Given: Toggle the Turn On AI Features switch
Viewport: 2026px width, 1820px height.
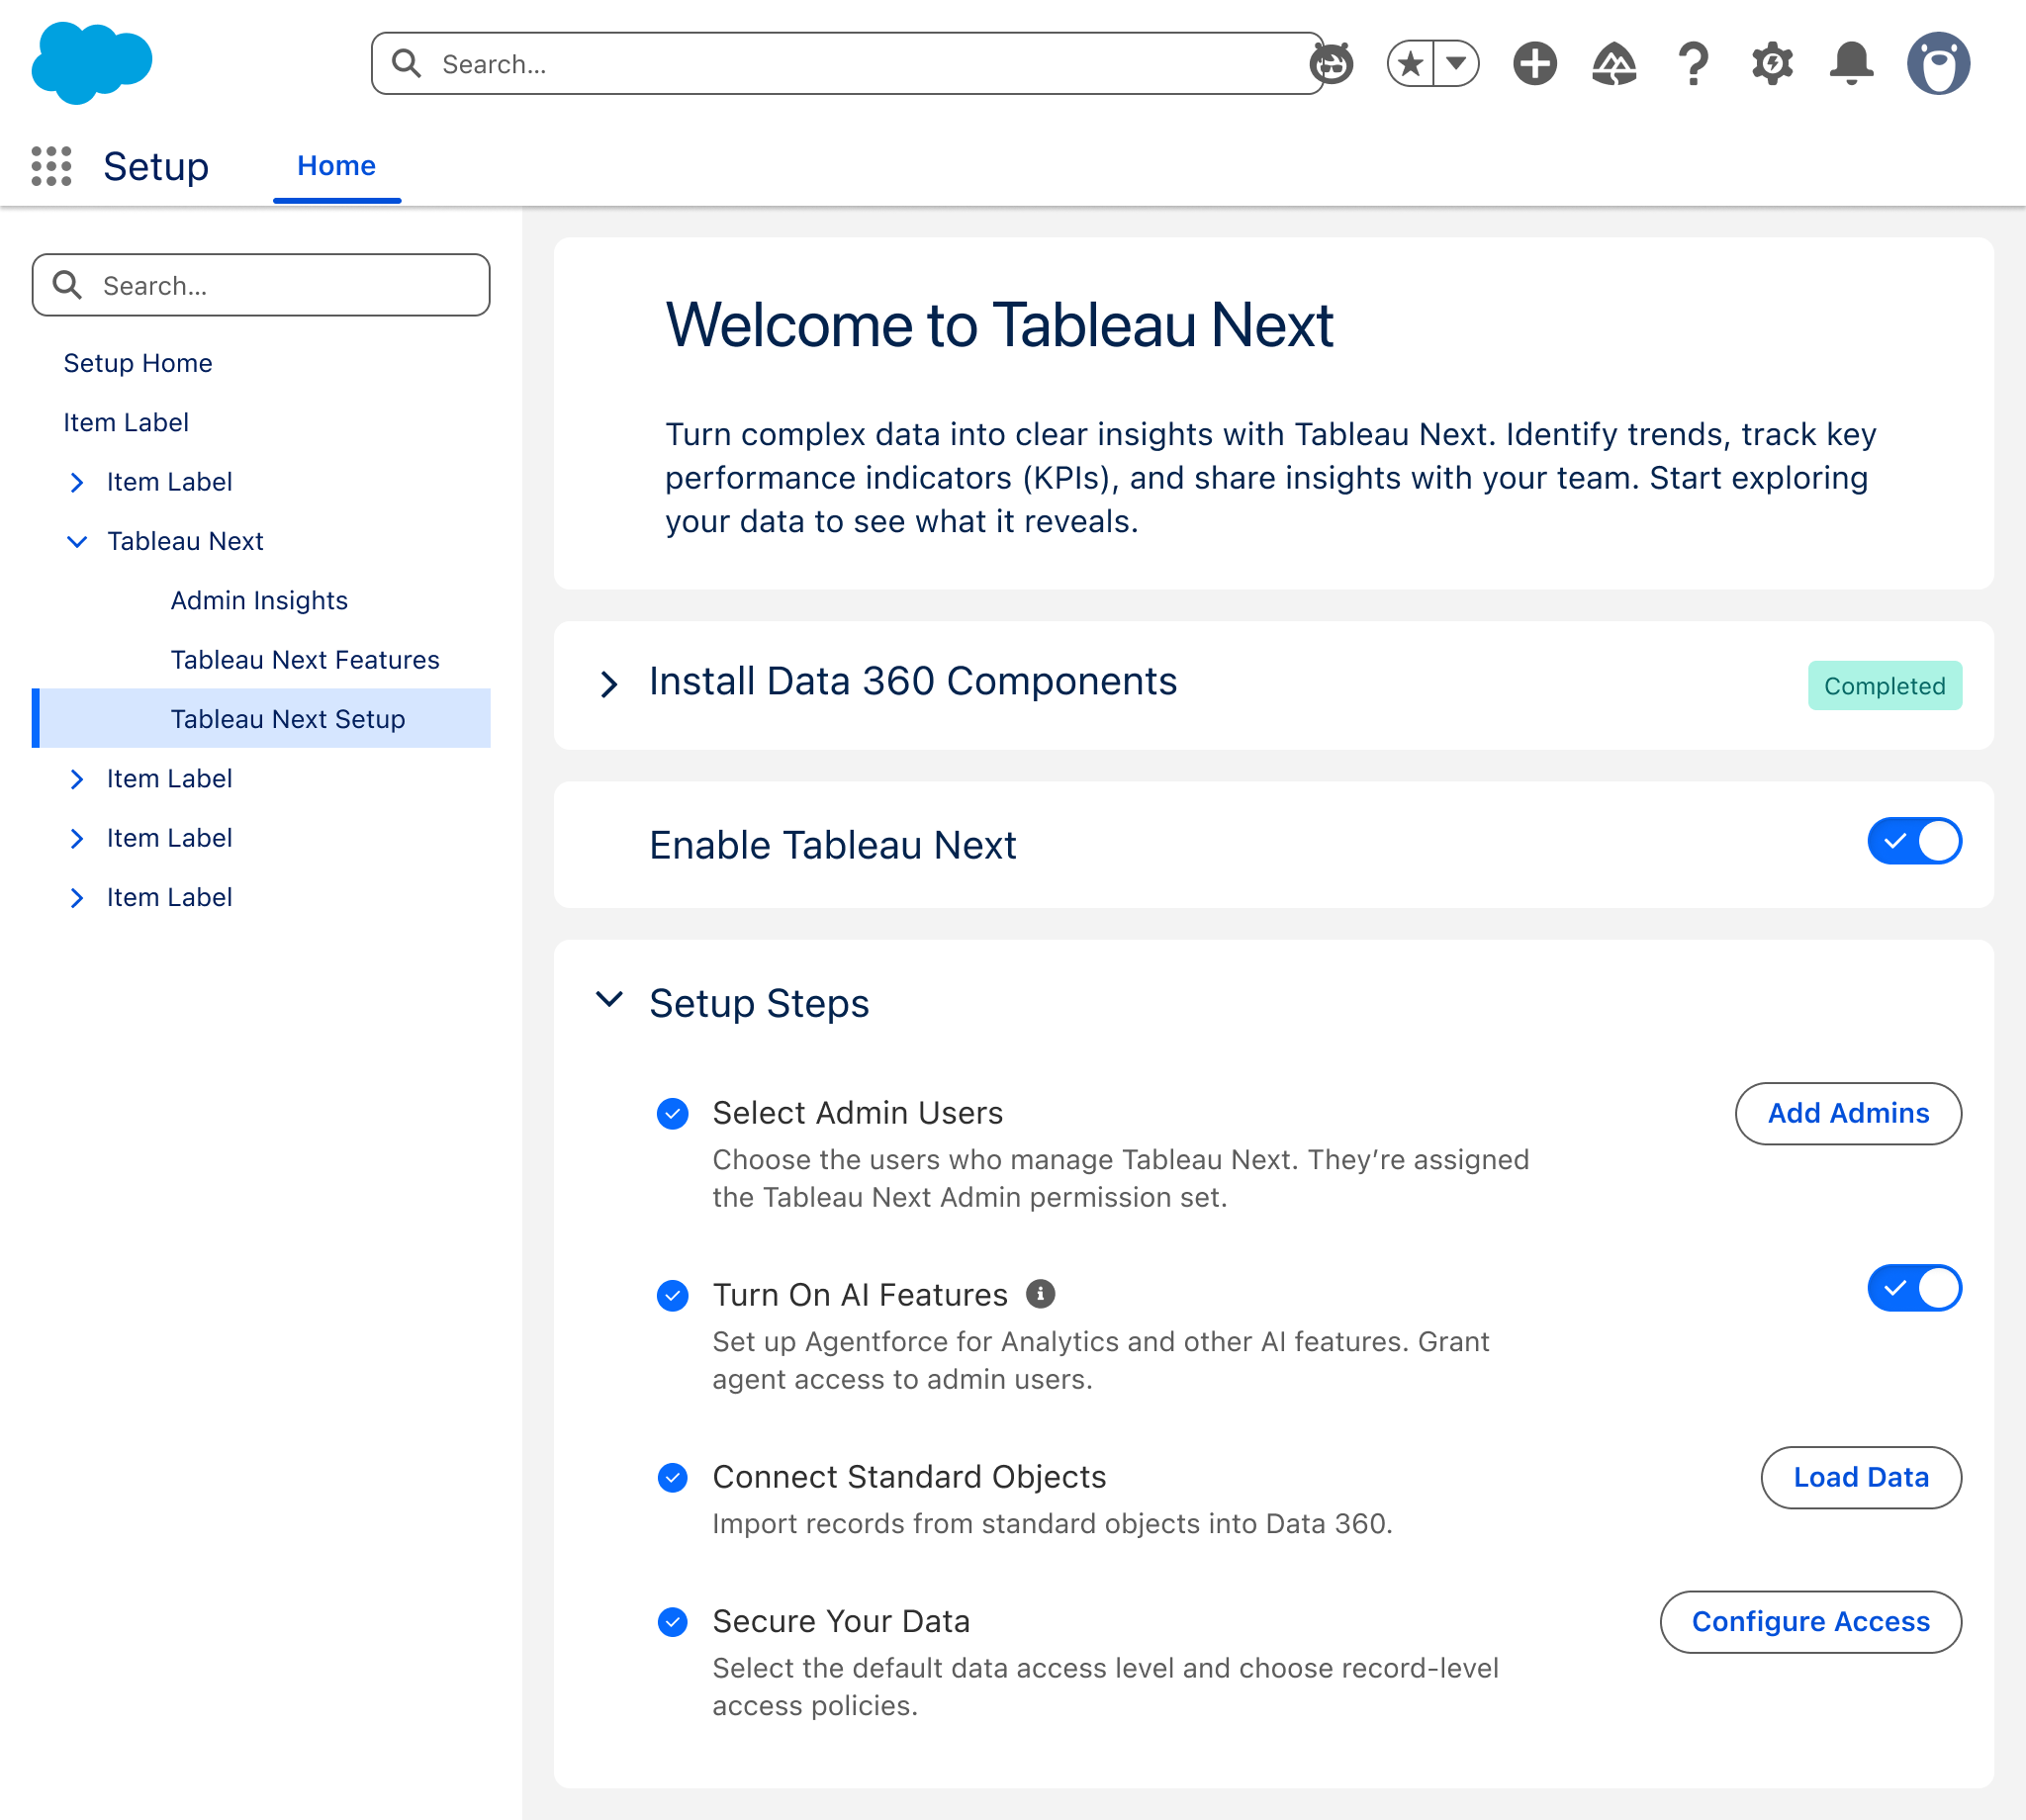Looking at the screenshot, I should (1914, 1288).
